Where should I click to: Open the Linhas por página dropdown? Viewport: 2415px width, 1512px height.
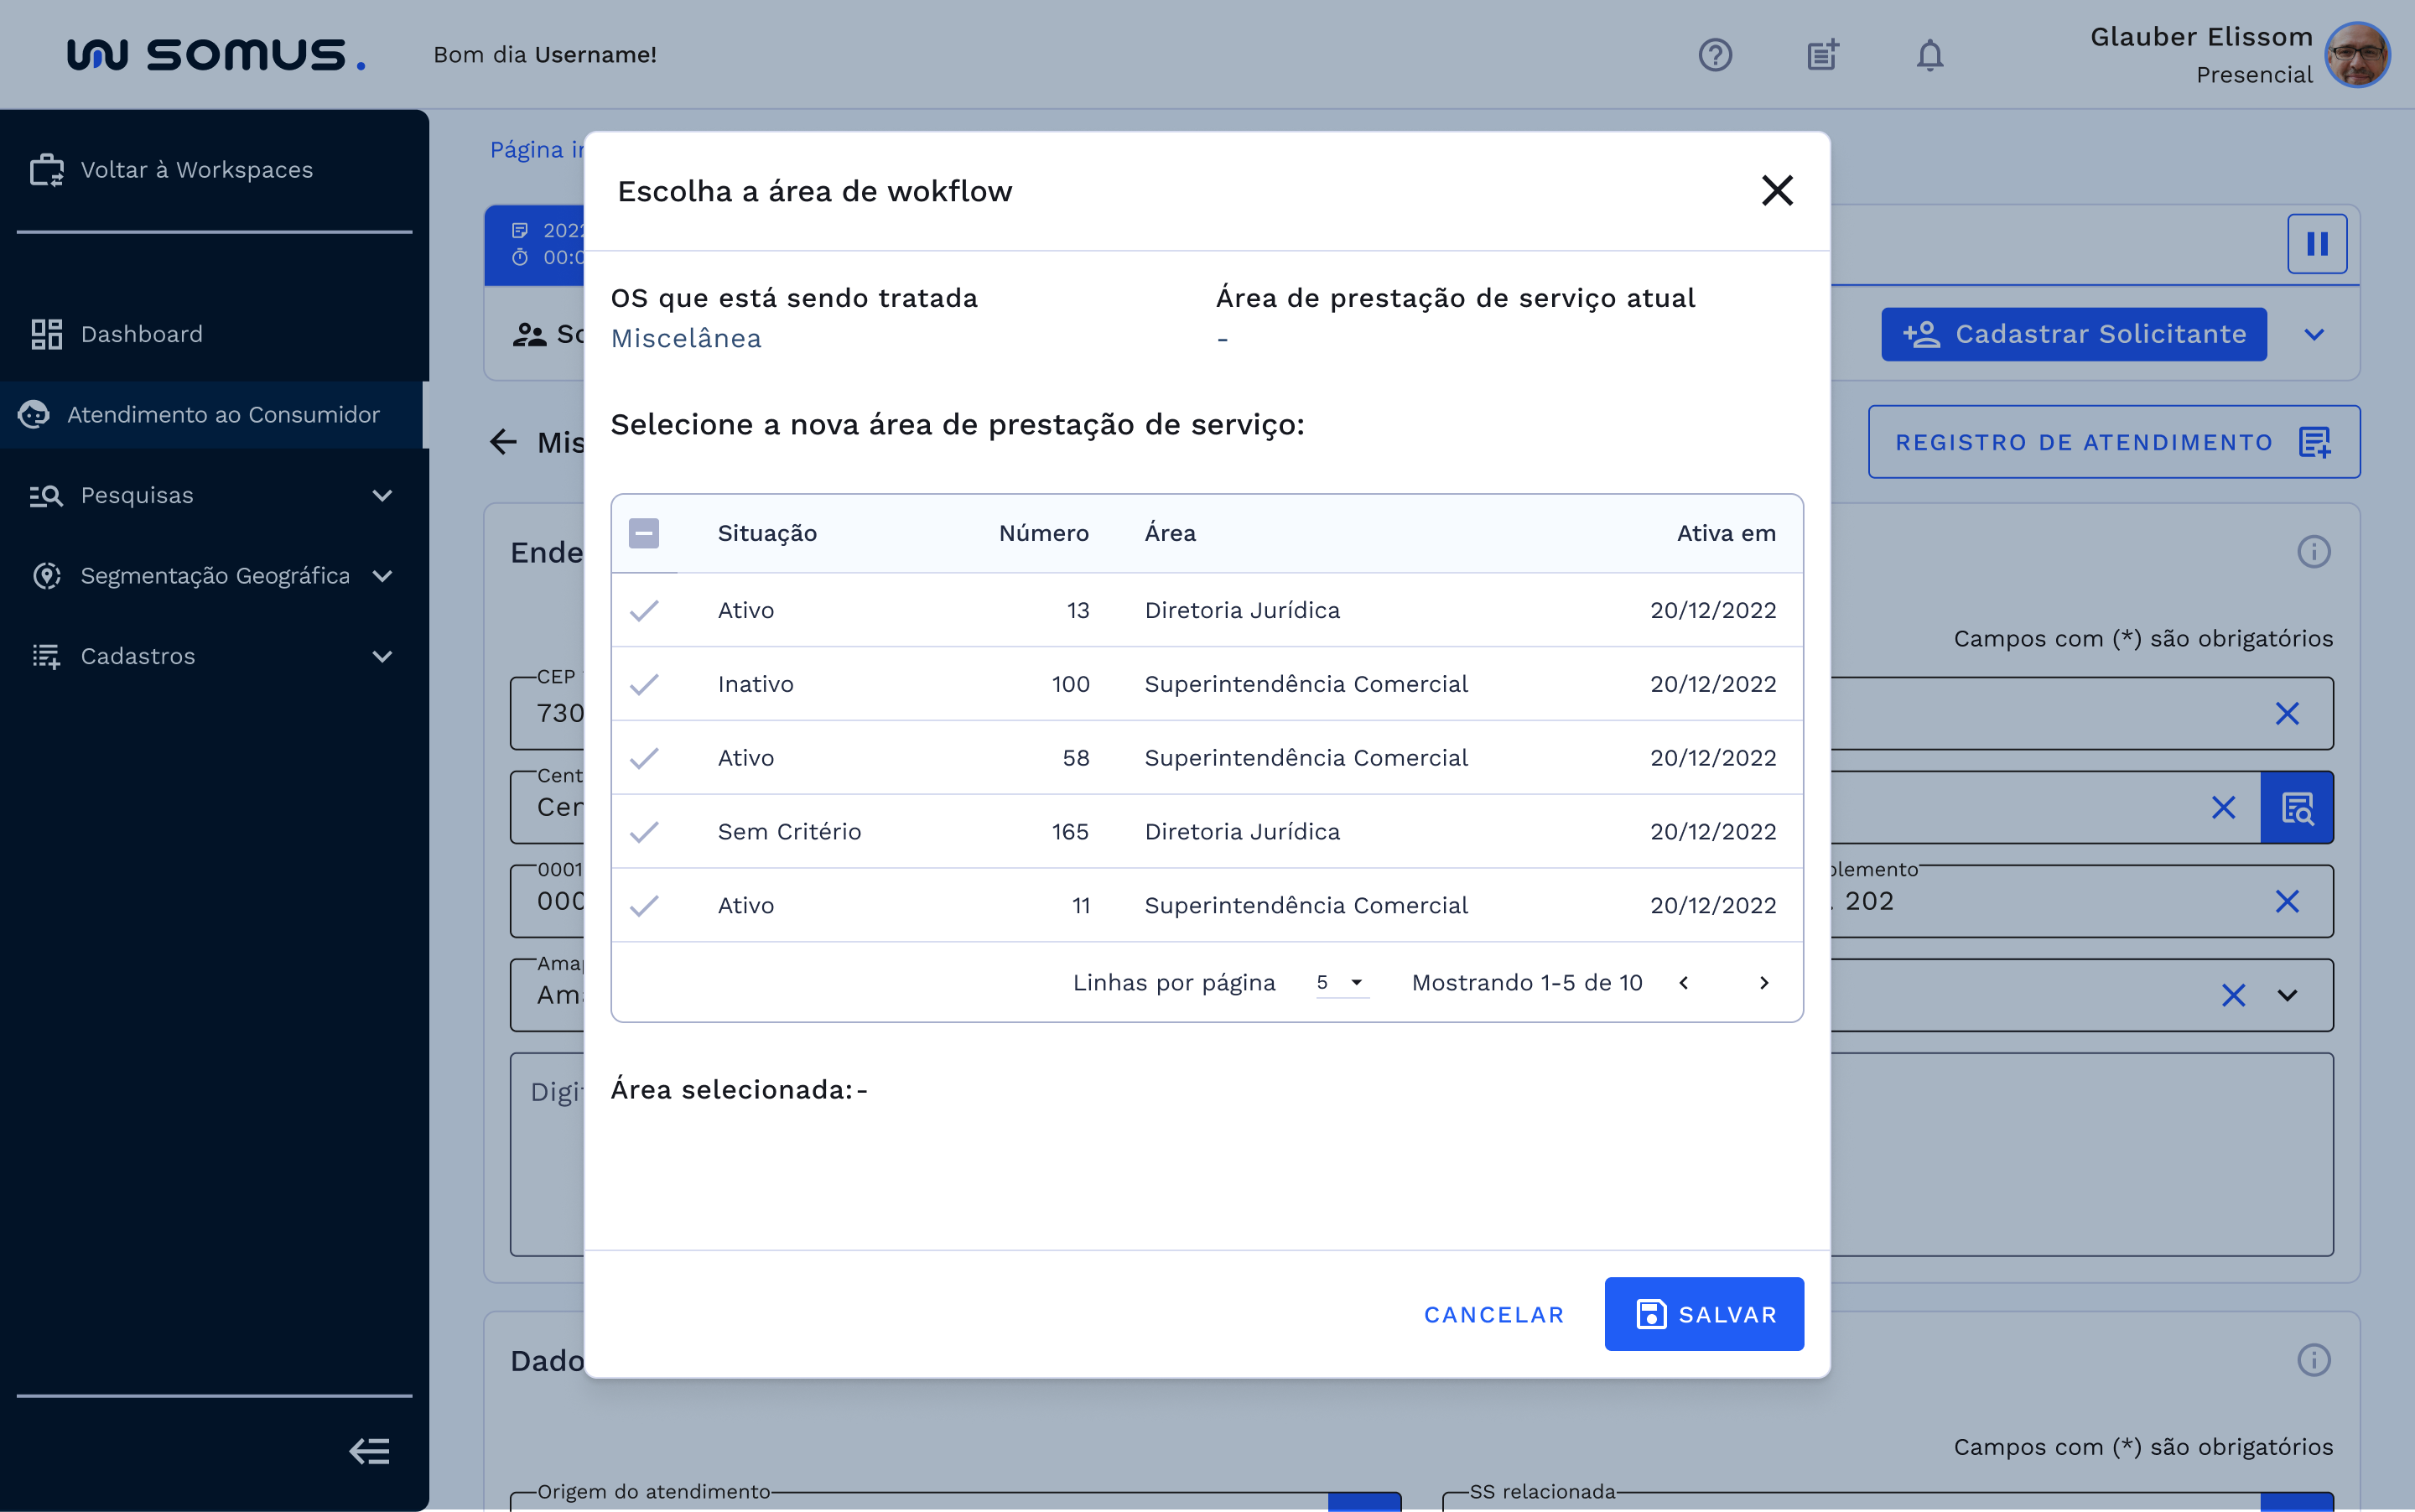pos(1340,983)
